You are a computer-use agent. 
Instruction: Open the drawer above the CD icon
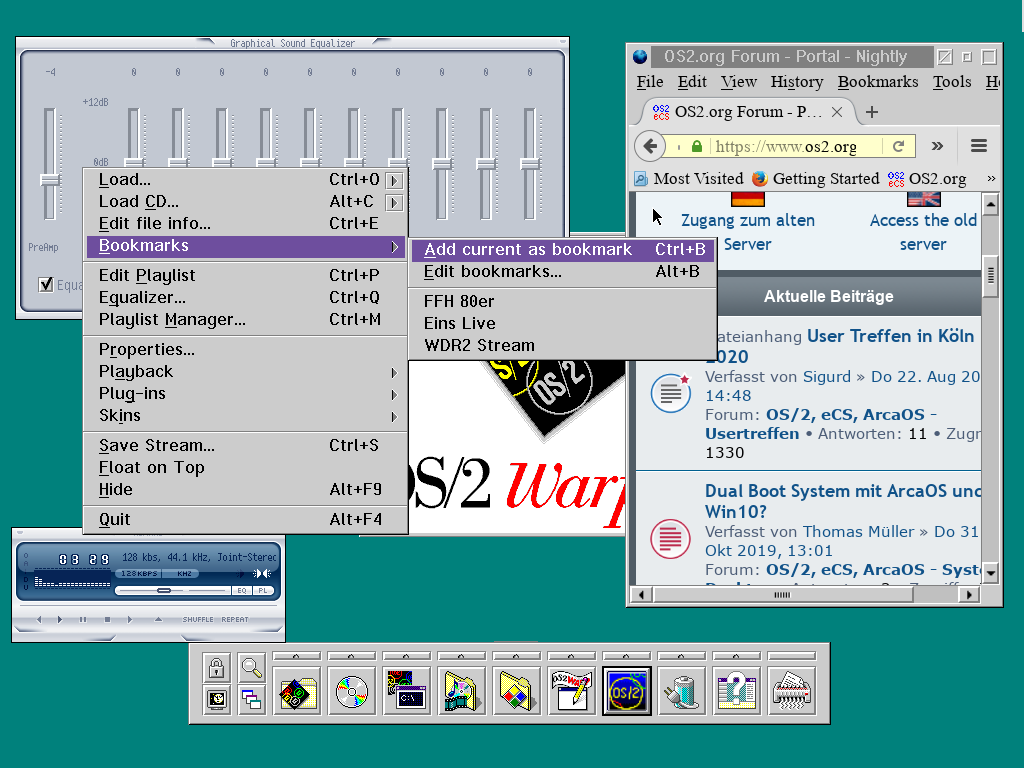pos(351,656)
